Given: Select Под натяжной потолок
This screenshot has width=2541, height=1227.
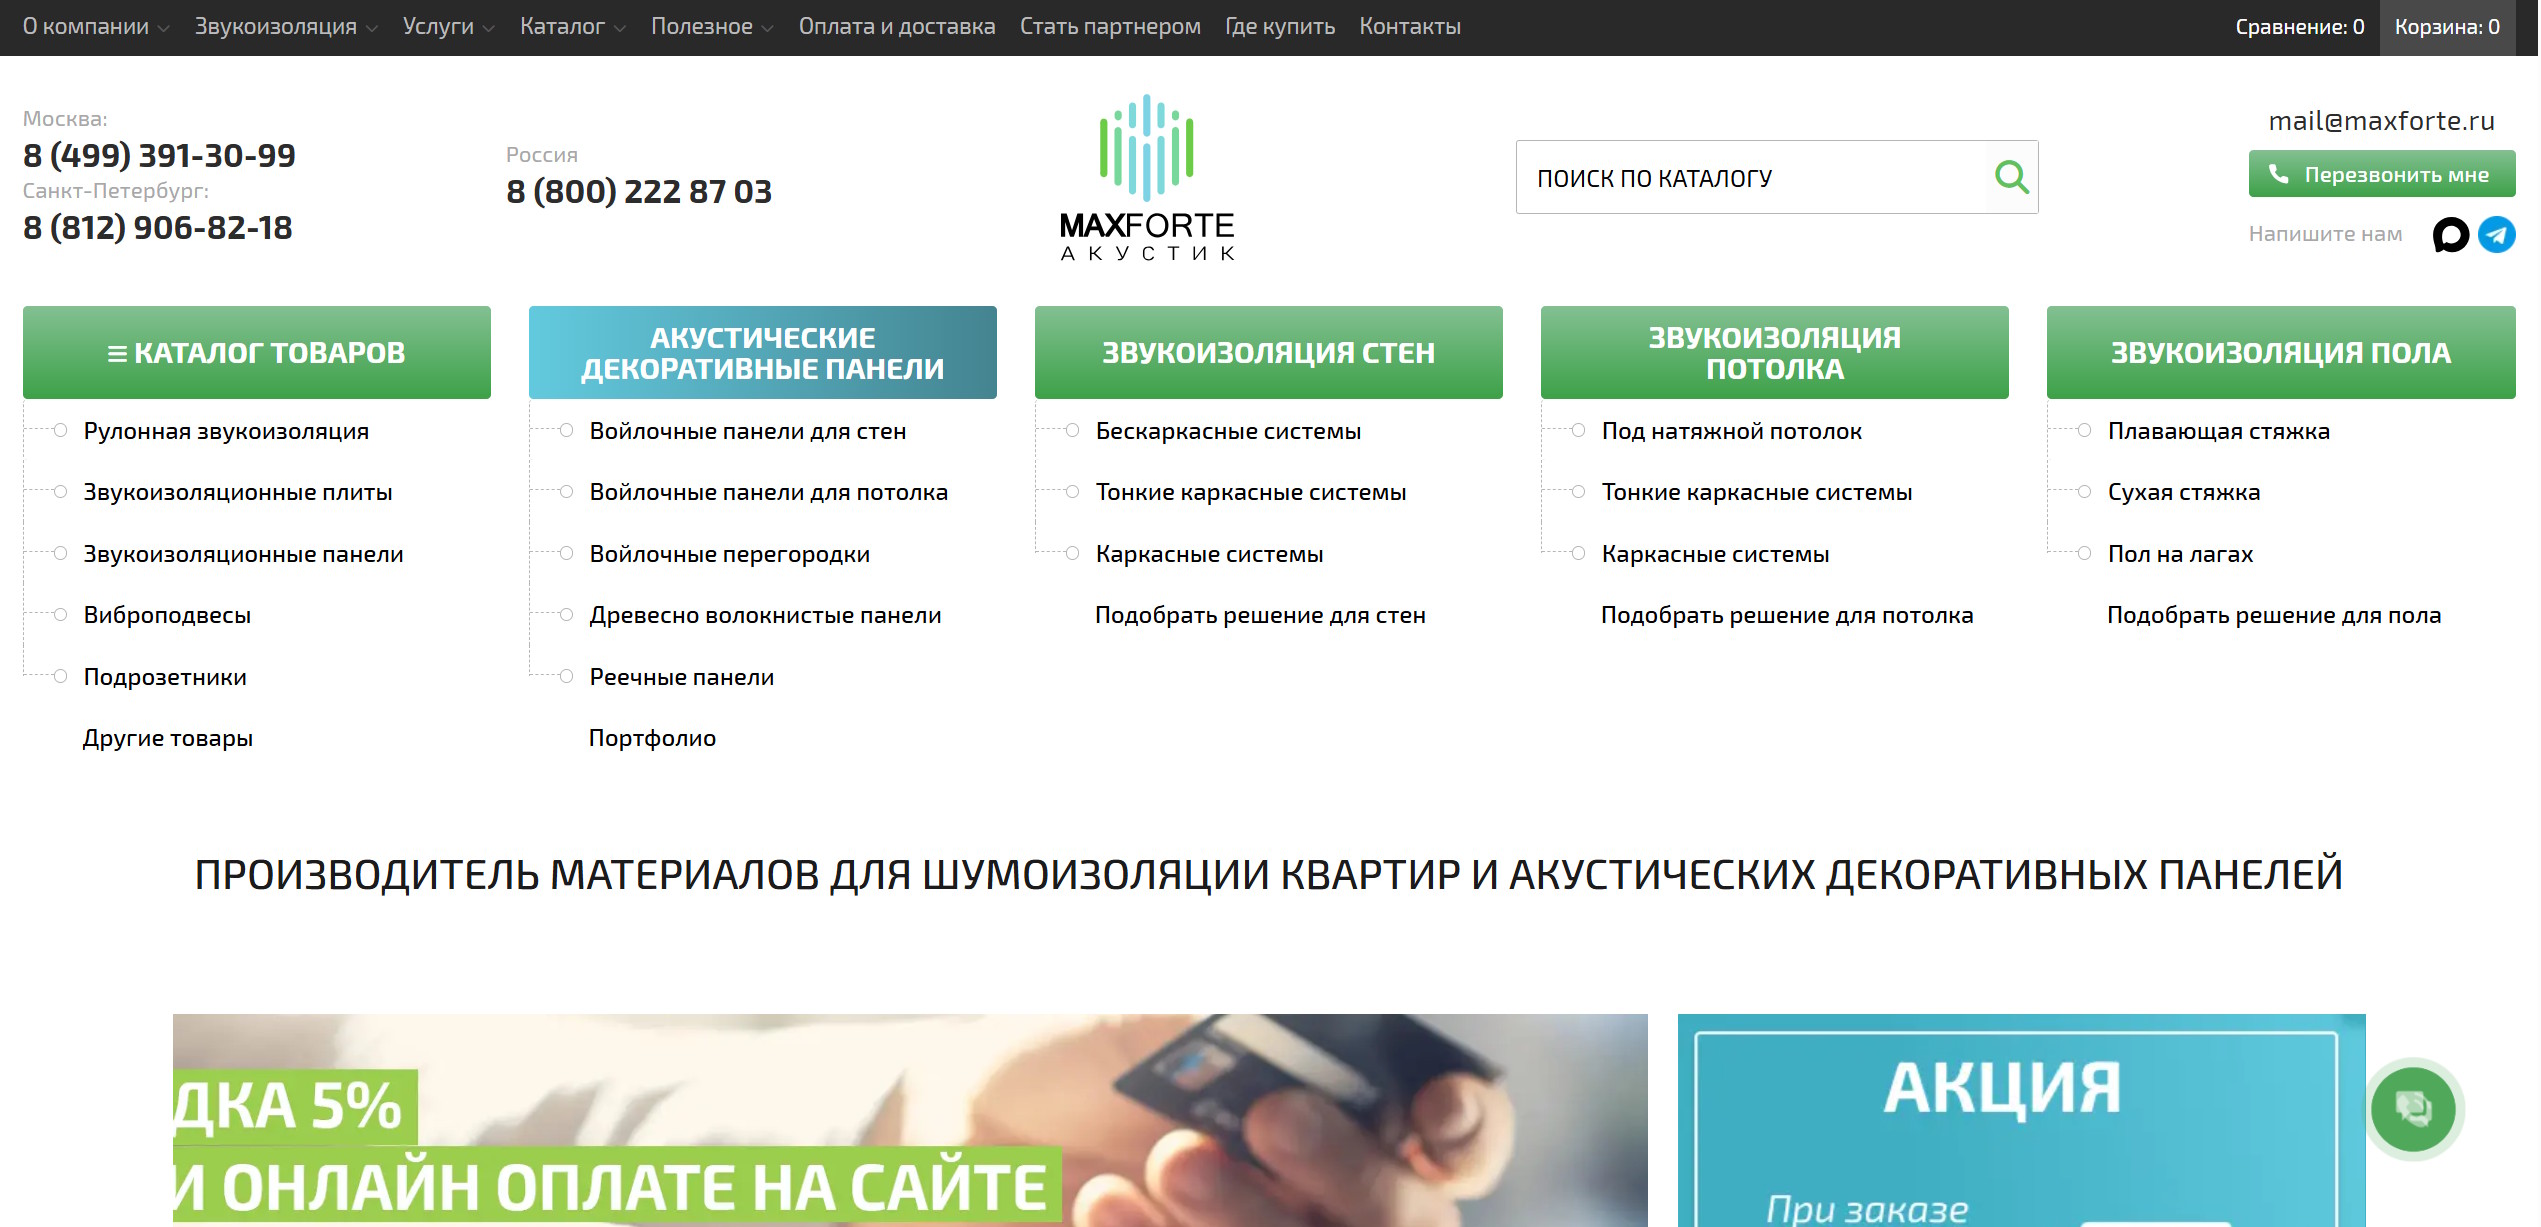Looking at the screenshot, I should point(1732,431).
